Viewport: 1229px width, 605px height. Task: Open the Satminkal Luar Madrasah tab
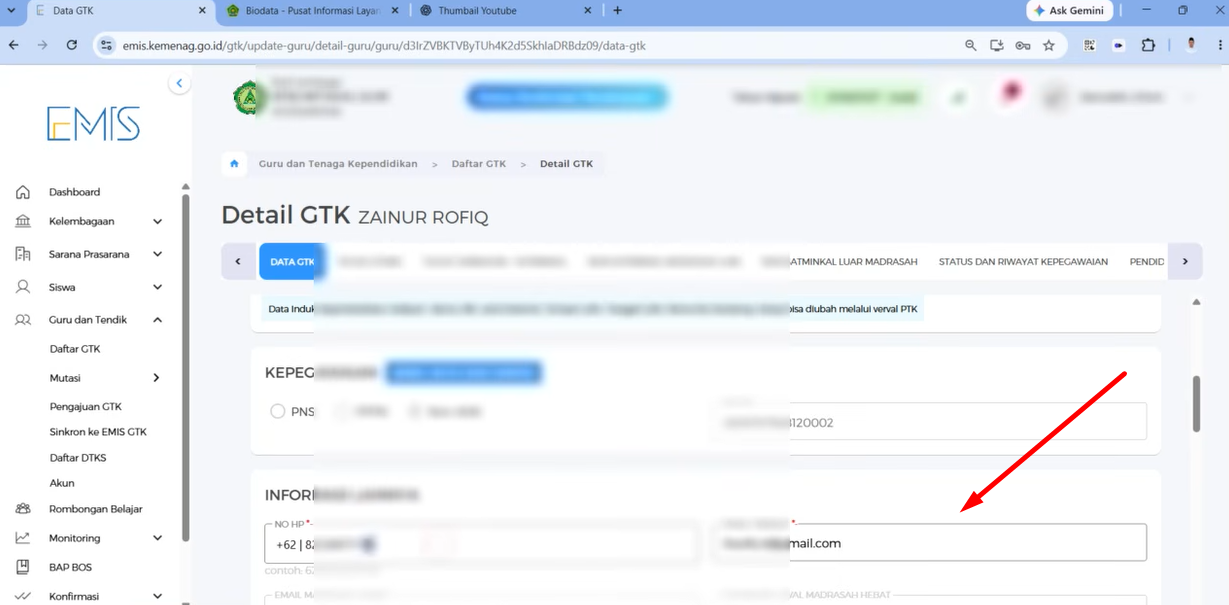click(838, 262)
